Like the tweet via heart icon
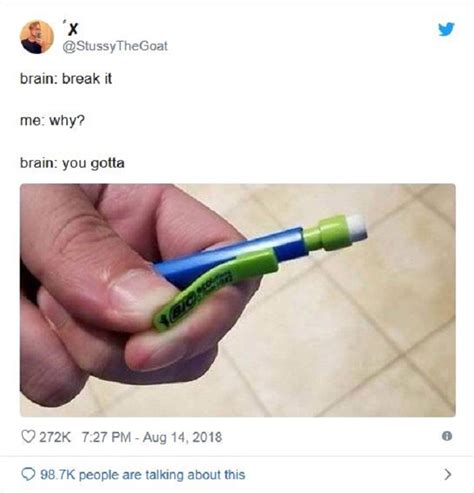The image size is (474, 493). tap(28, 436)
